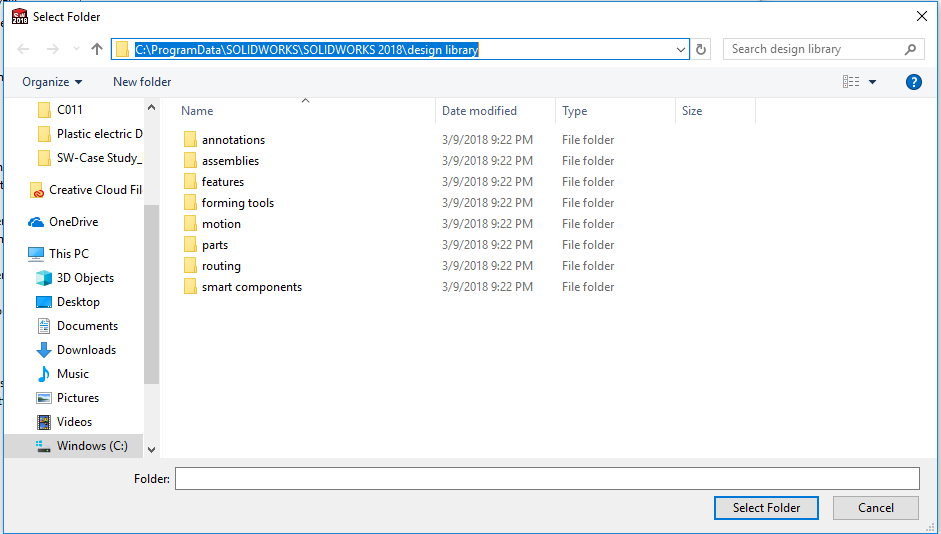Select the motion folder

(x=221, y=224)
